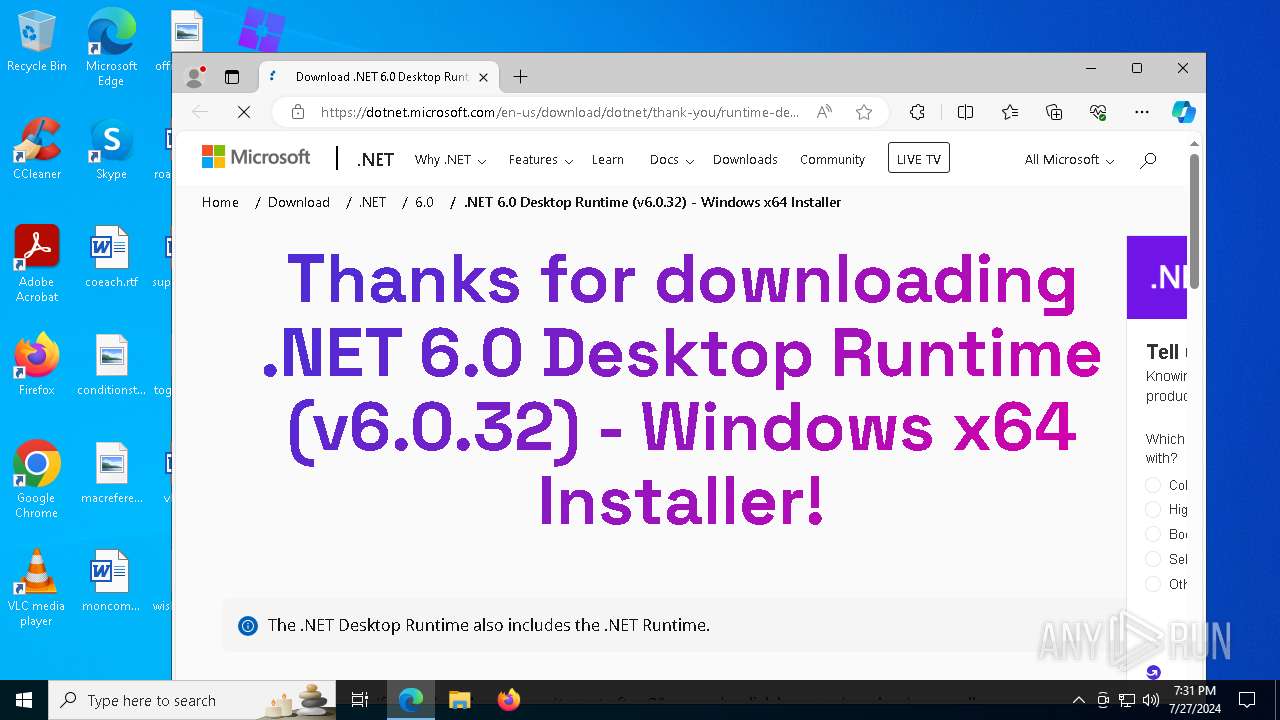Stop loading the page in Edge
The image size is (1280, 720).
click(x=243, y=112)
